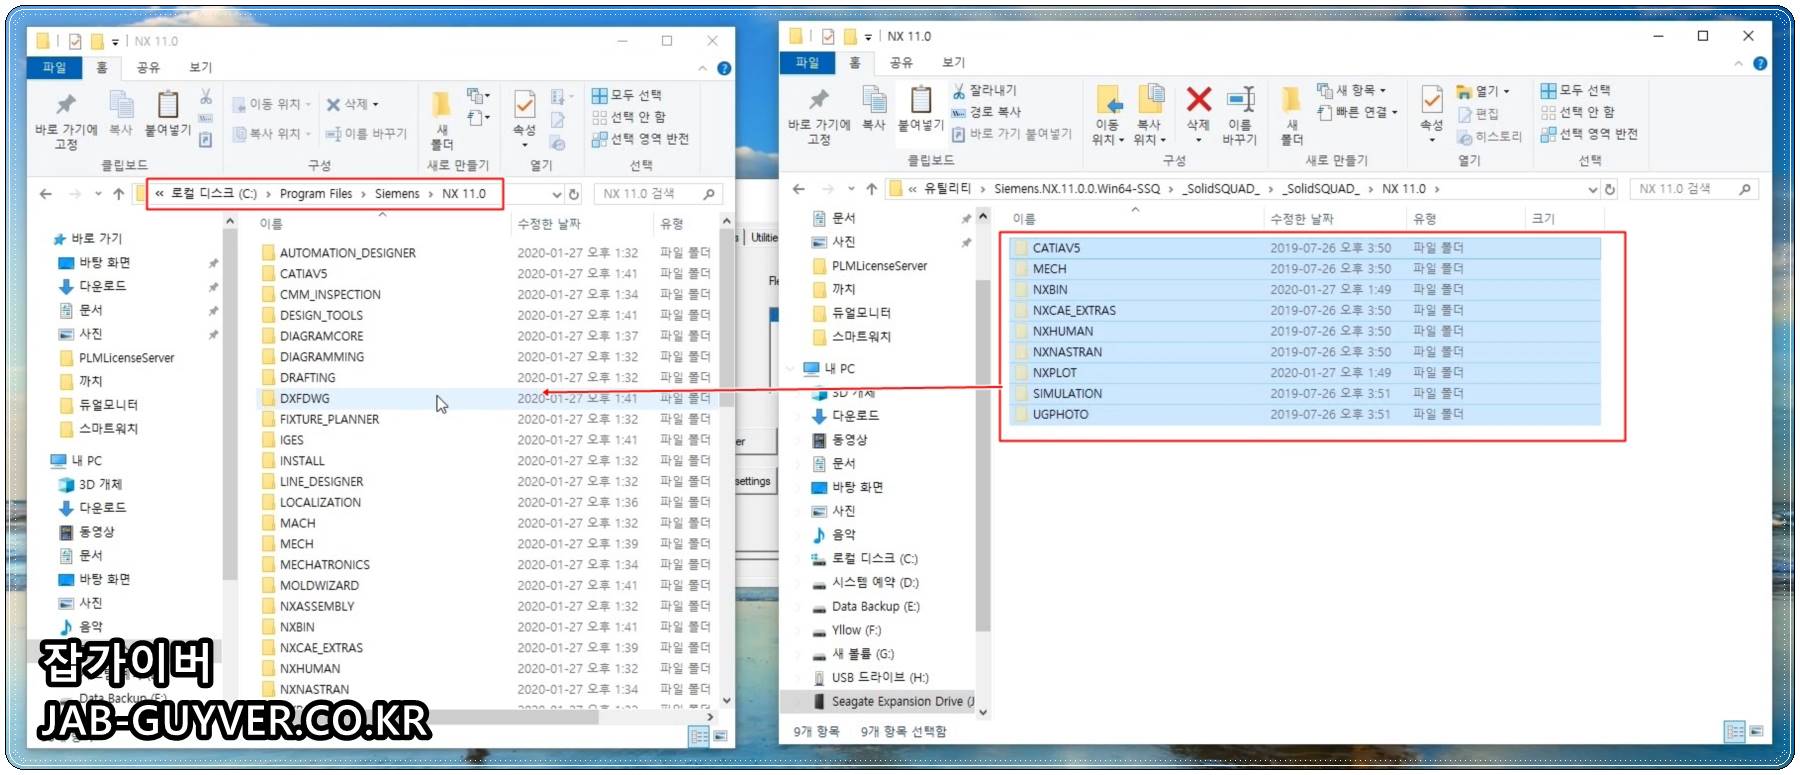Click select none (선택 안 함) in left window

point(629,117)
